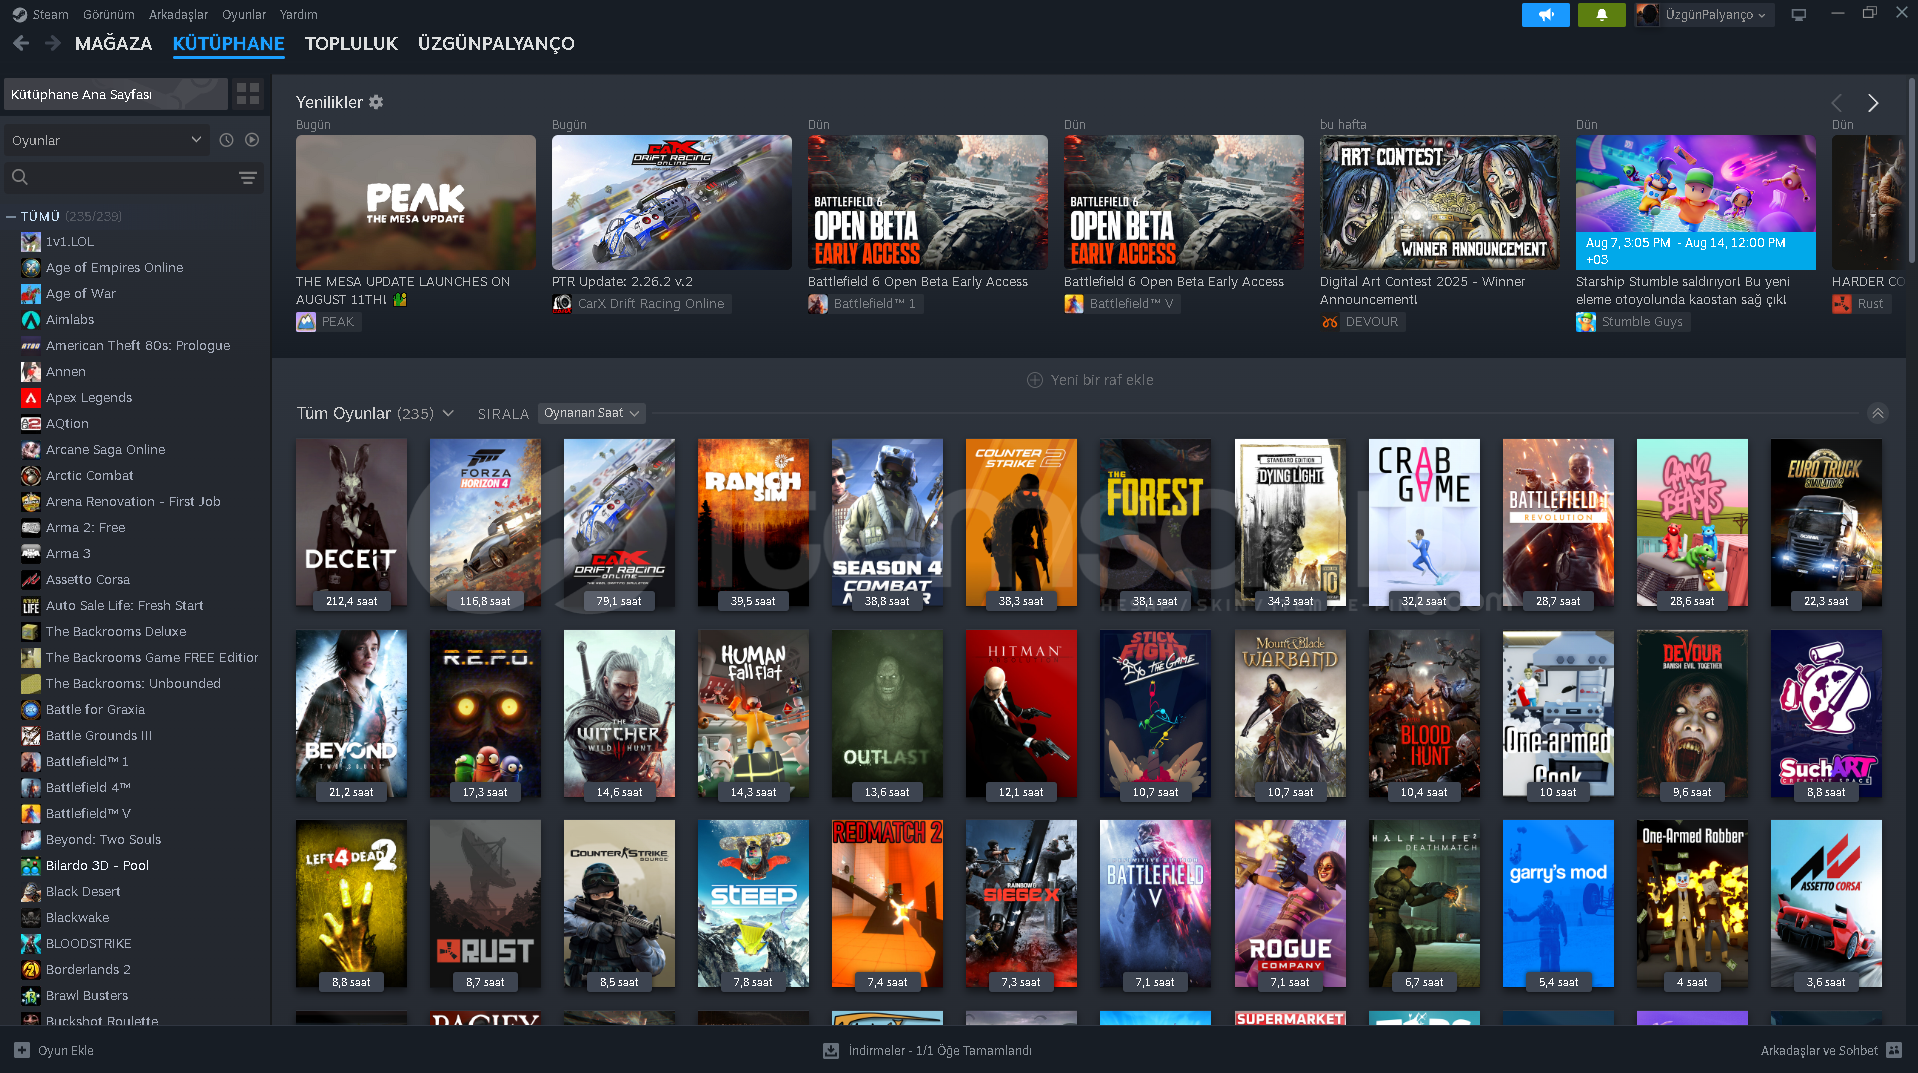Switch to MAĞAZA tab
The height and width of the screenshot is (1073, 1918).
(114, 44)
